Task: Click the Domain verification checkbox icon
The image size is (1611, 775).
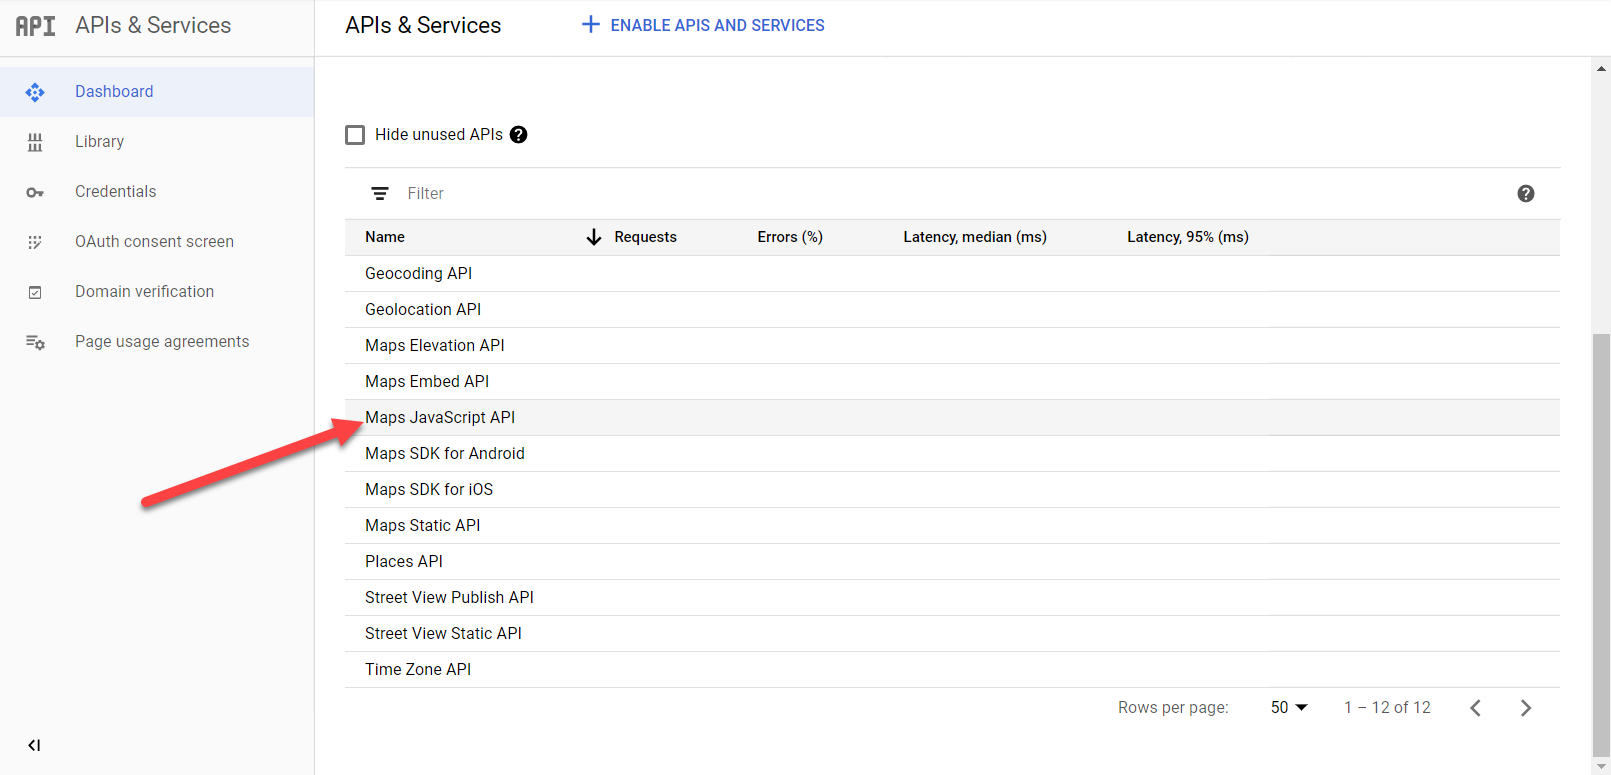Action: (x=35, y=292)
